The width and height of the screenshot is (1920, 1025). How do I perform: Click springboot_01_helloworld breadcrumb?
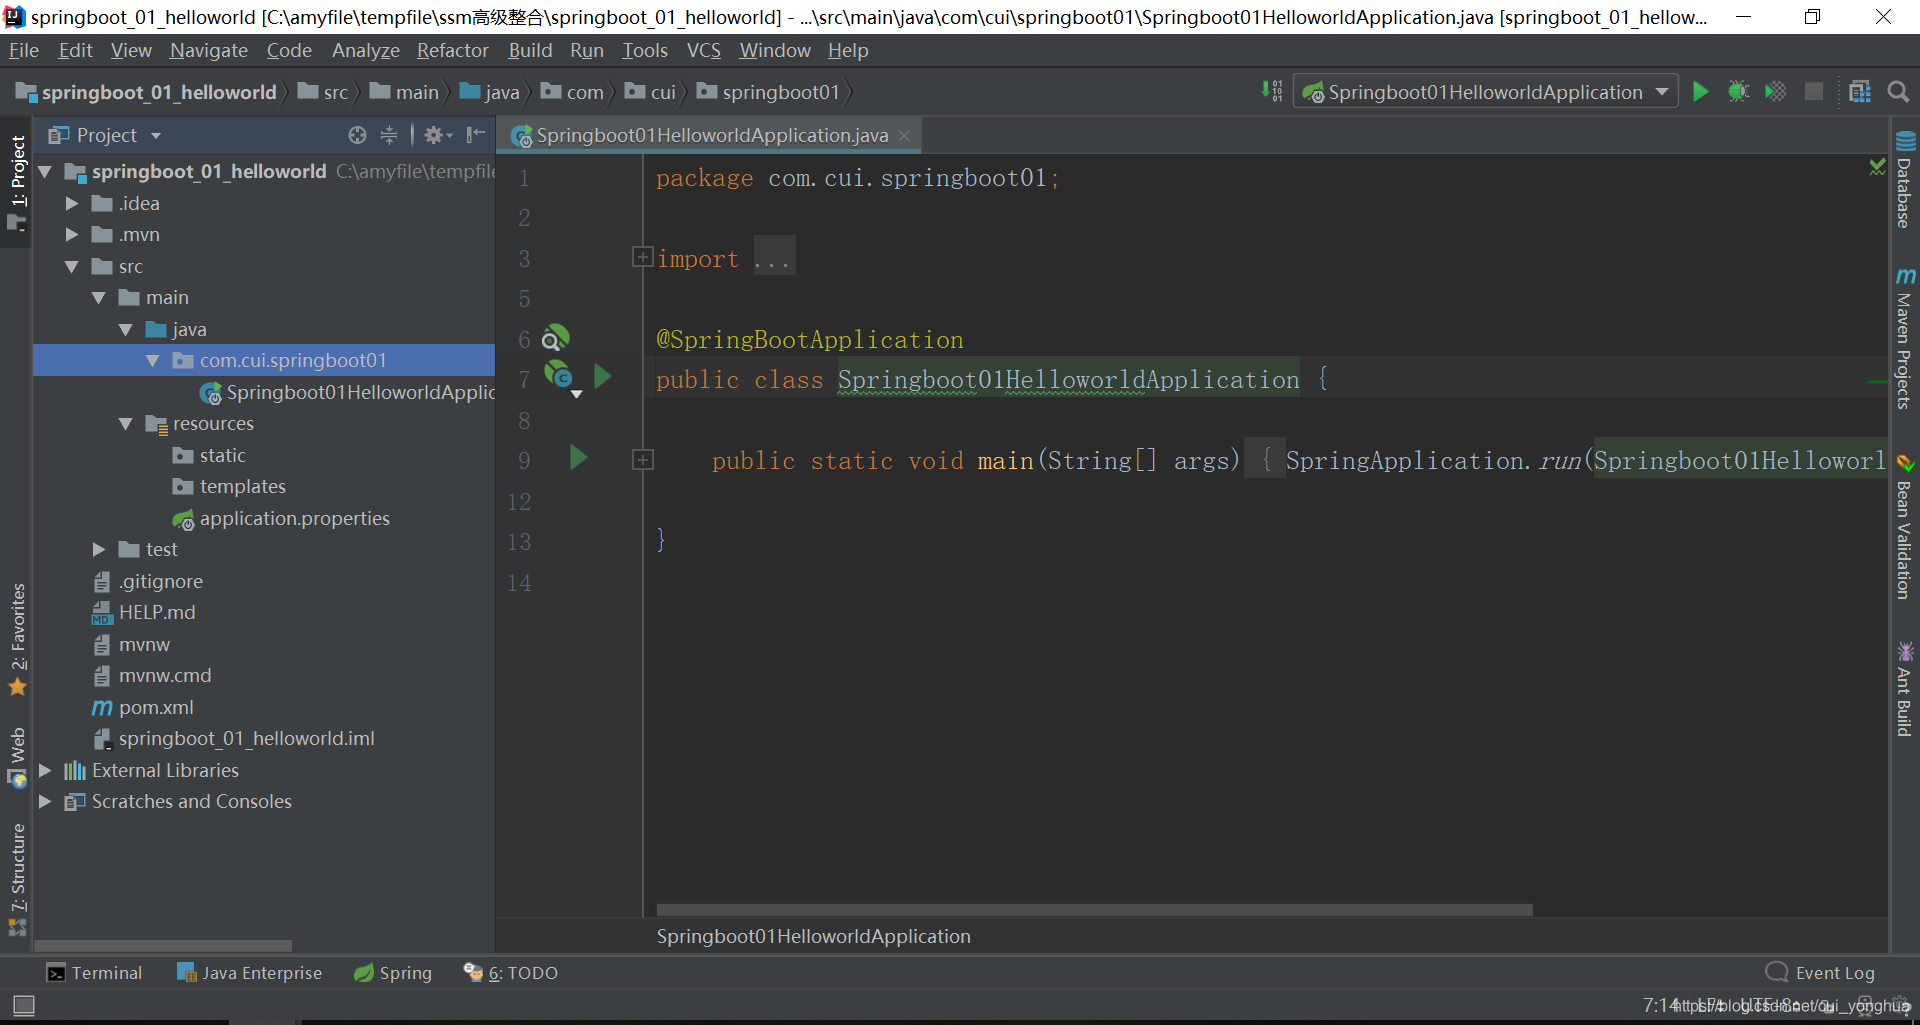[x=146, y=92]
